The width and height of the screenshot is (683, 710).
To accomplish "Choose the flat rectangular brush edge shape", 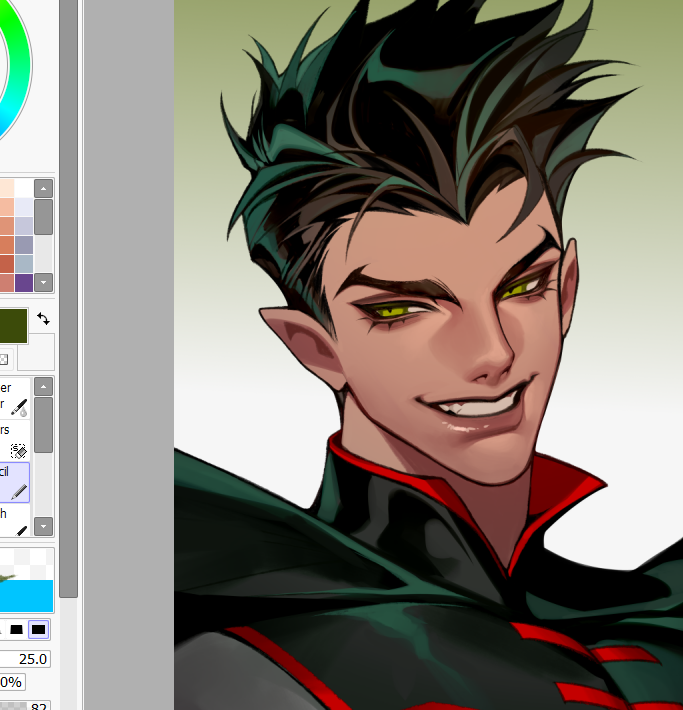I will 38,629.
